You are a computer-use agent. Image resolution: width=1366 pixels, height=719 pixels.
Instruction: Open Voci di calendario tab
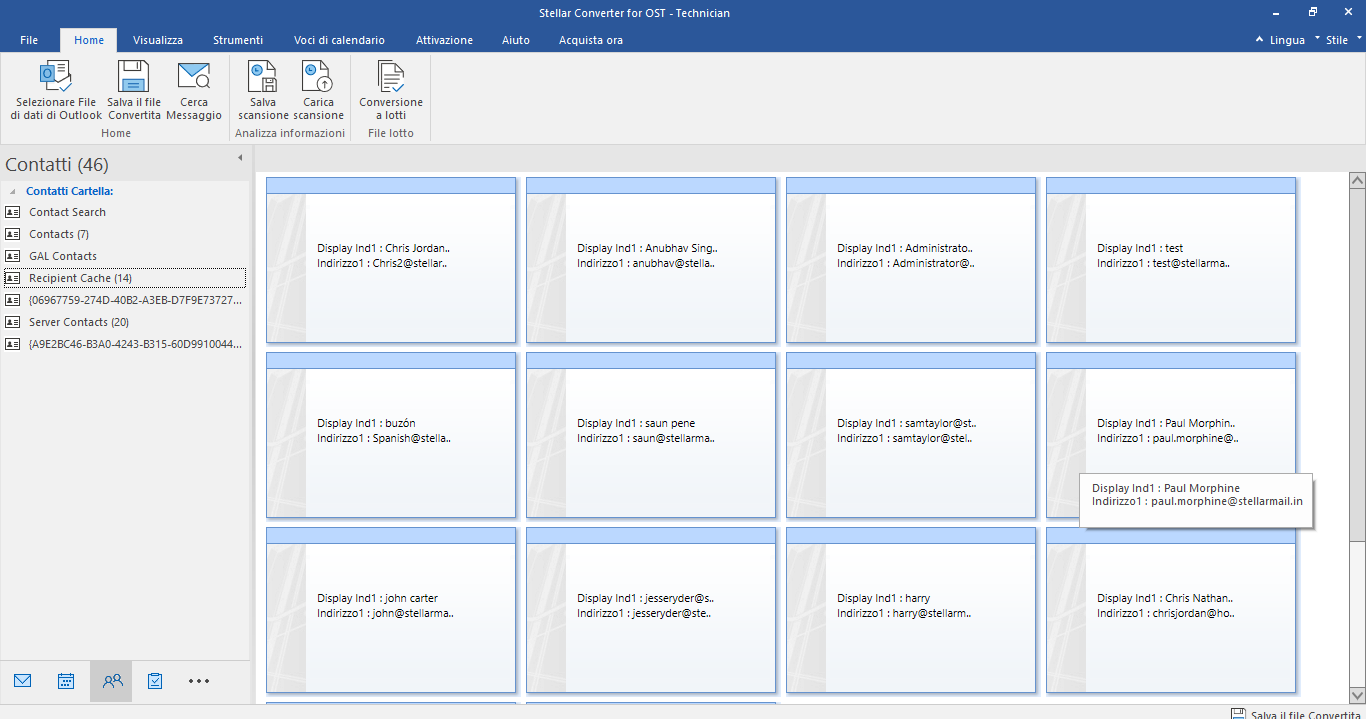coord(339,40)
